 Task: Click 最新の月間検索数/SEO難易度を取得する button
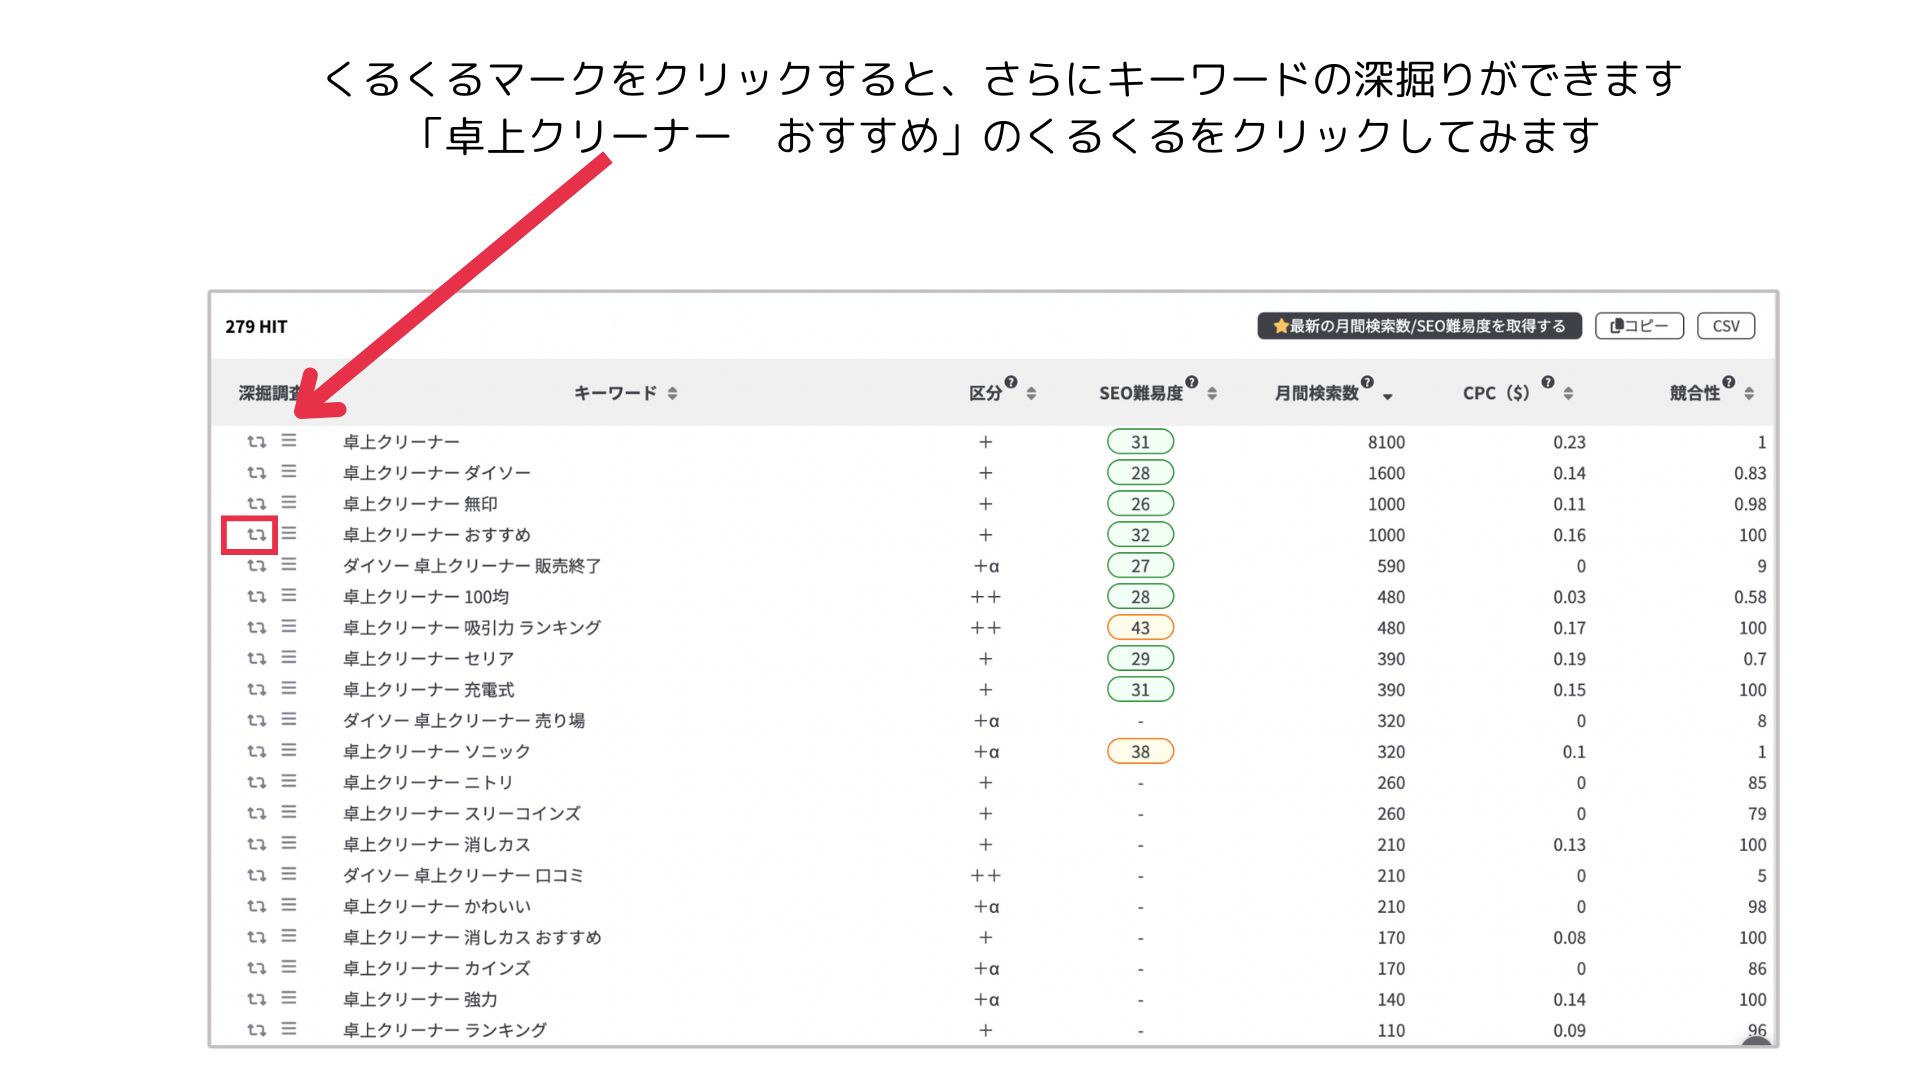pos(1419,326)
